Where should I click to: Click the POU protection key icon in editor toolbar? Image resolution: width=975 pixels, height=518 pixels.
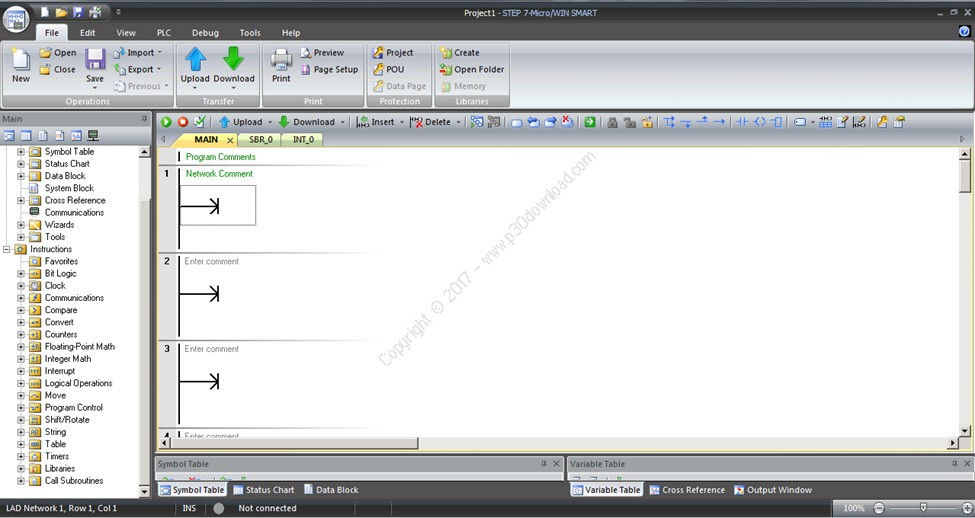pos(882,122)
